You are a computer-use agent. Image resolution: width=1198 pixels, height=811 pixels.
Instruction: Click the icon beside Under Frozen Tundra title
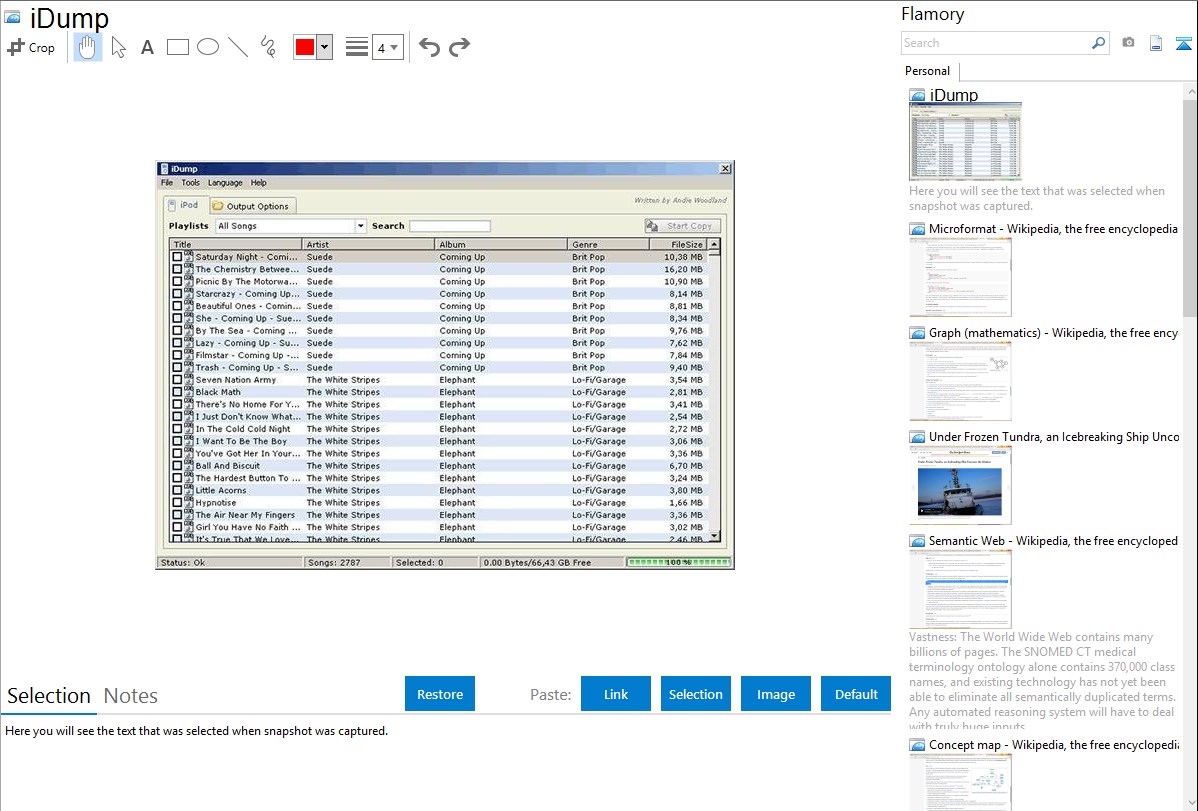[x=918, y=437]
